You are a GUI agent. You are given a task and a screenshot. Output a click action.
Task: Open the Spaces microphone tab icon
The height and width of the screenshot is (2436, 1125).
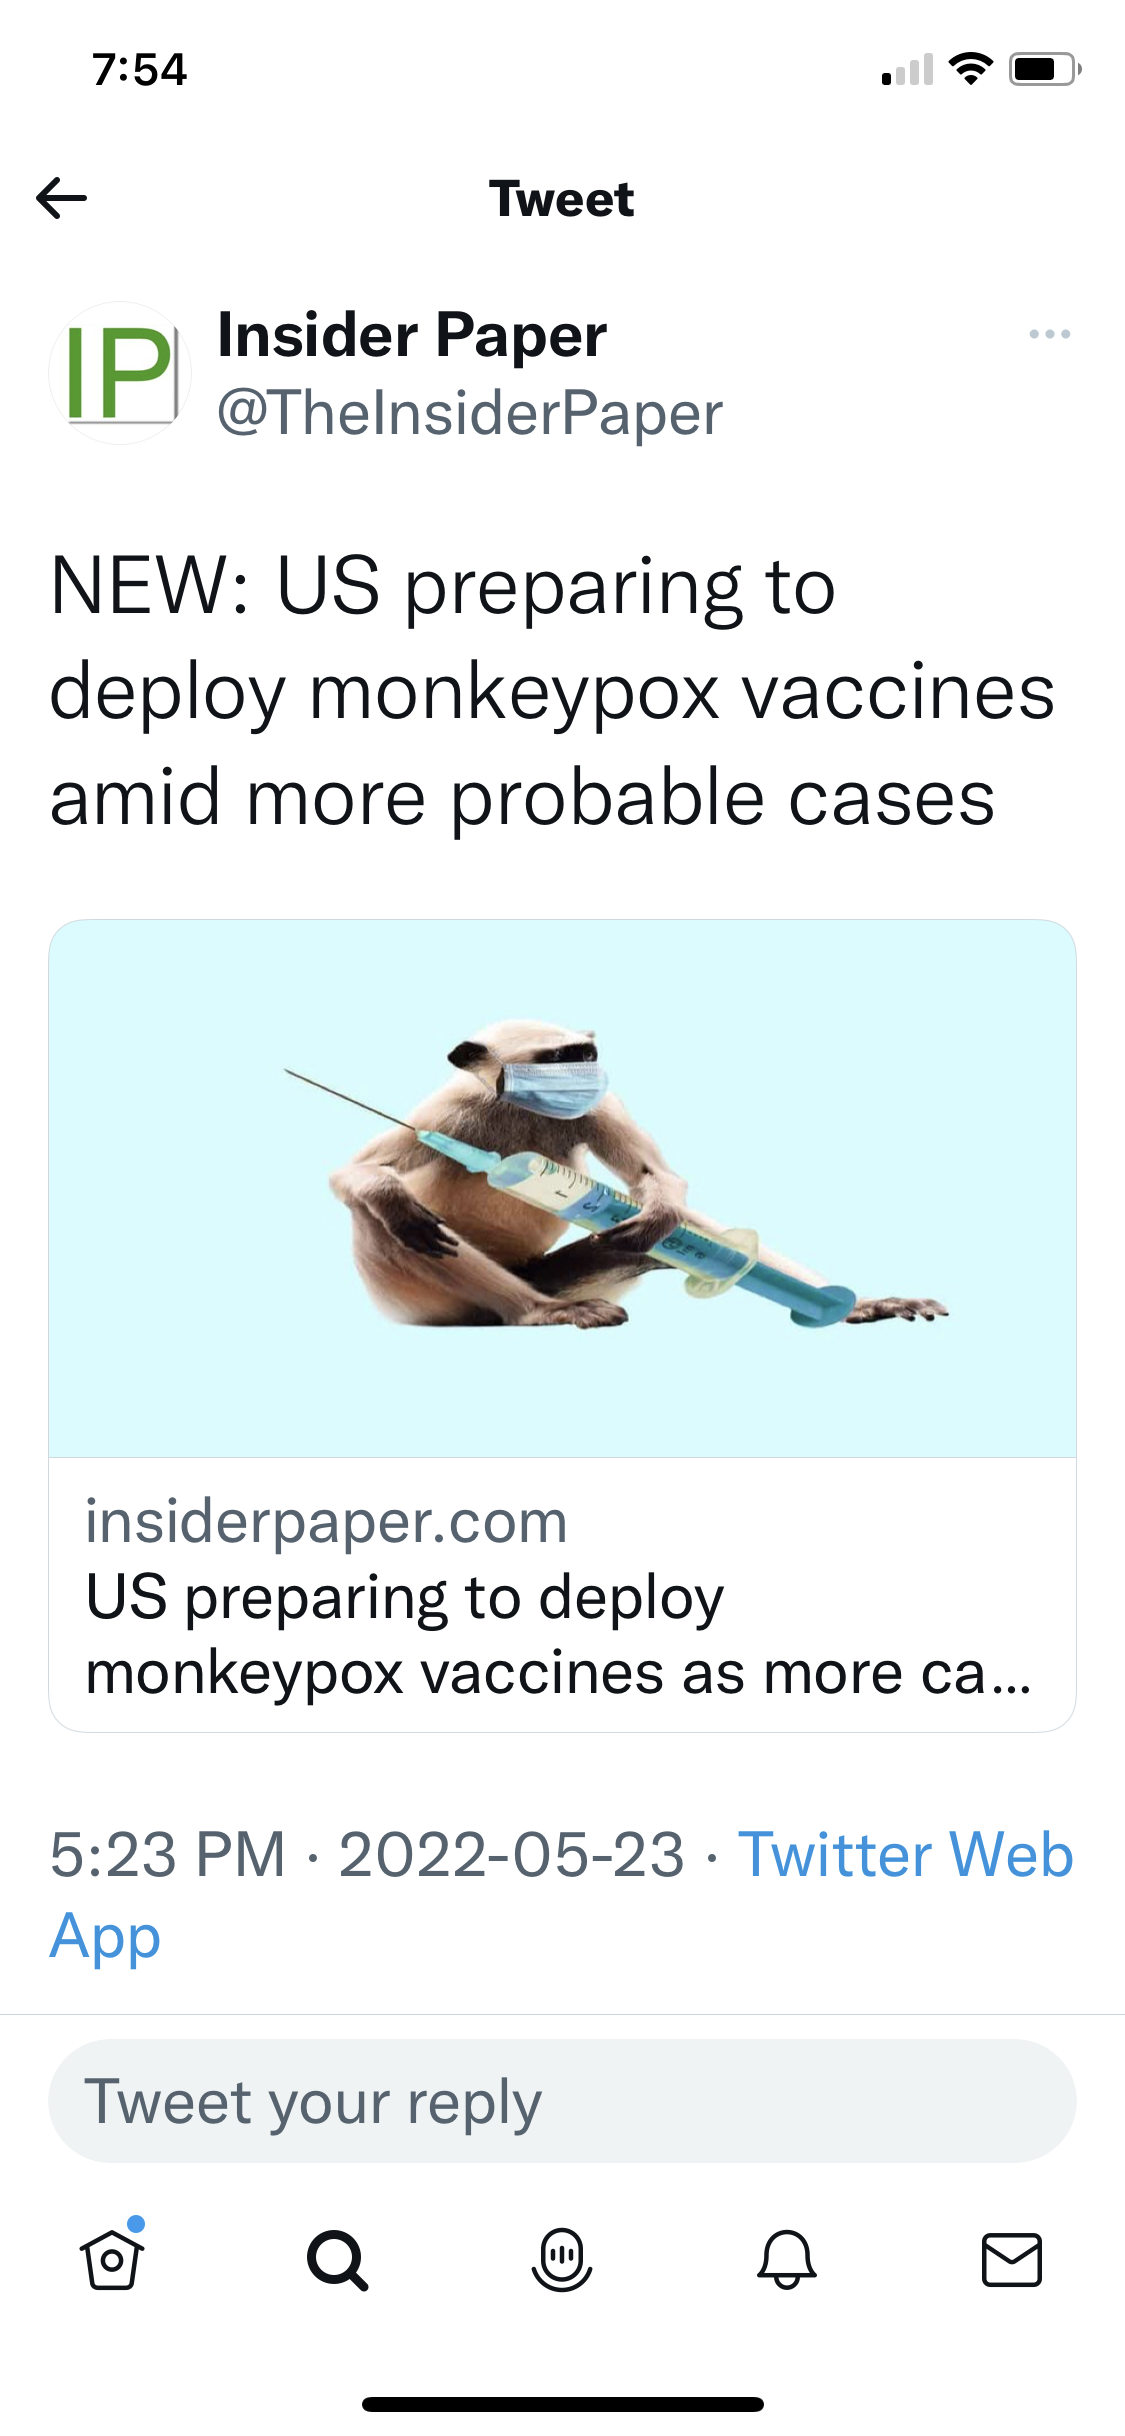tap(562, 2260)
